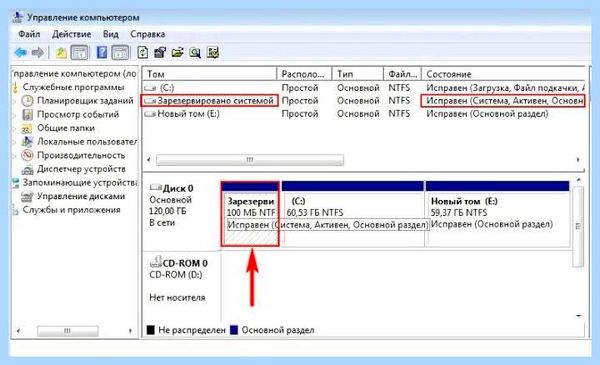The image size is (600, 365).
Task: Click the black Не распределен legend swatch
Action: pos(151,330)
